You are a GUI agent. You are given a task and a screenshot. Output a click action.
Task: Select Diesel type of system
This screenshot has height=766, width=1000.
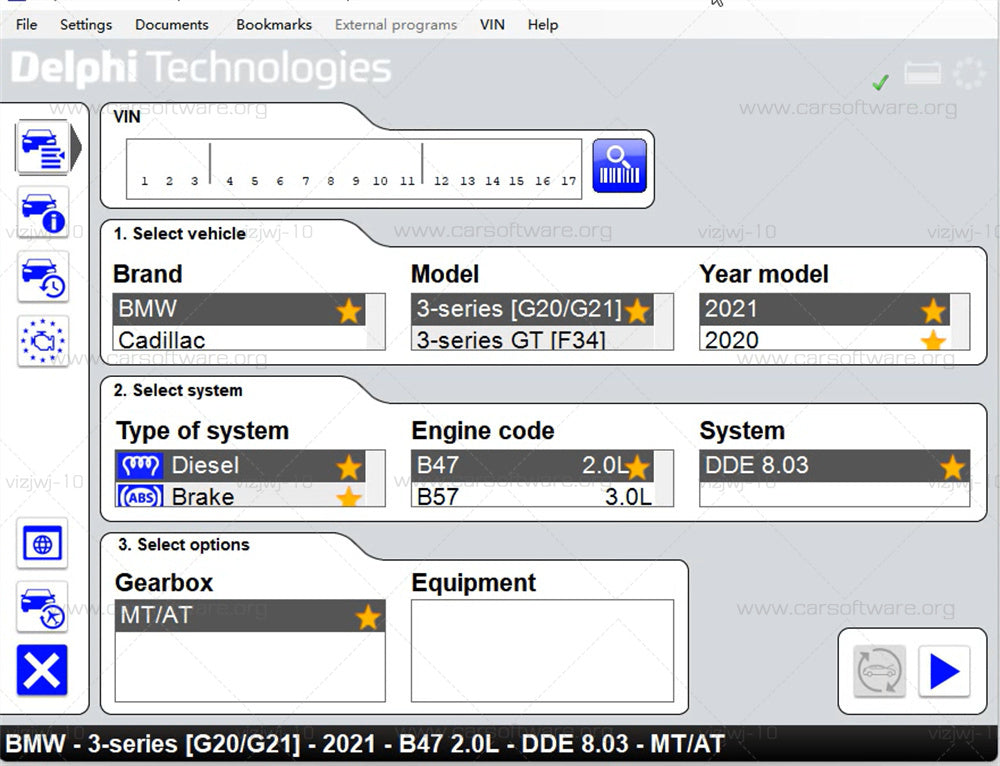(x=240, y=466)
